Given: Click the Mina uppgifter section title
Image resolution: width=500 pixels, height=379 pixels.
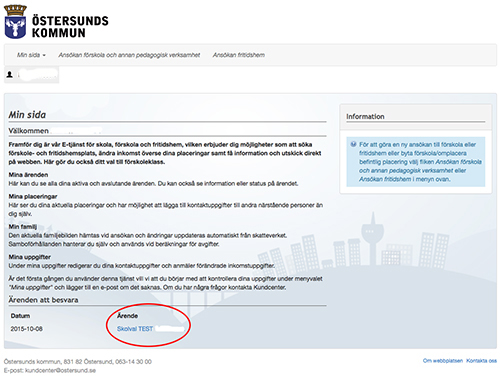Looking at the screenshot, I should click(30, 257).
